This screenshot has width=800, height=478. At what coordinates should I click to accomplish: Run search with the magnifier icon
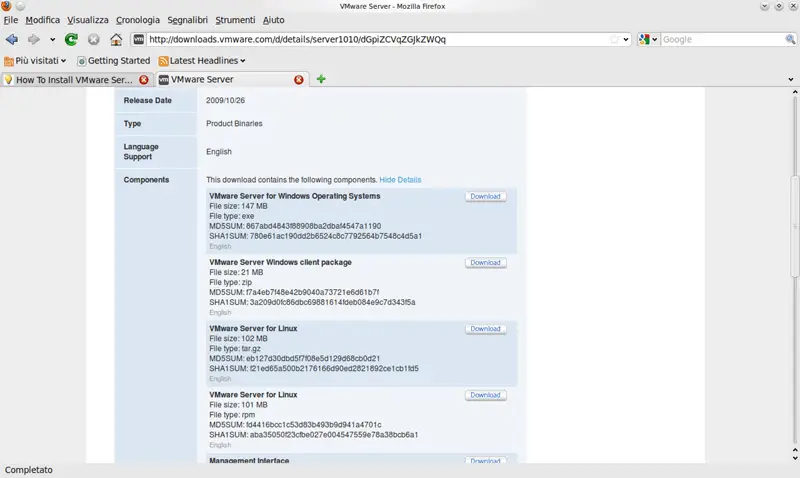pyautogui.click(x=790, y=39)
